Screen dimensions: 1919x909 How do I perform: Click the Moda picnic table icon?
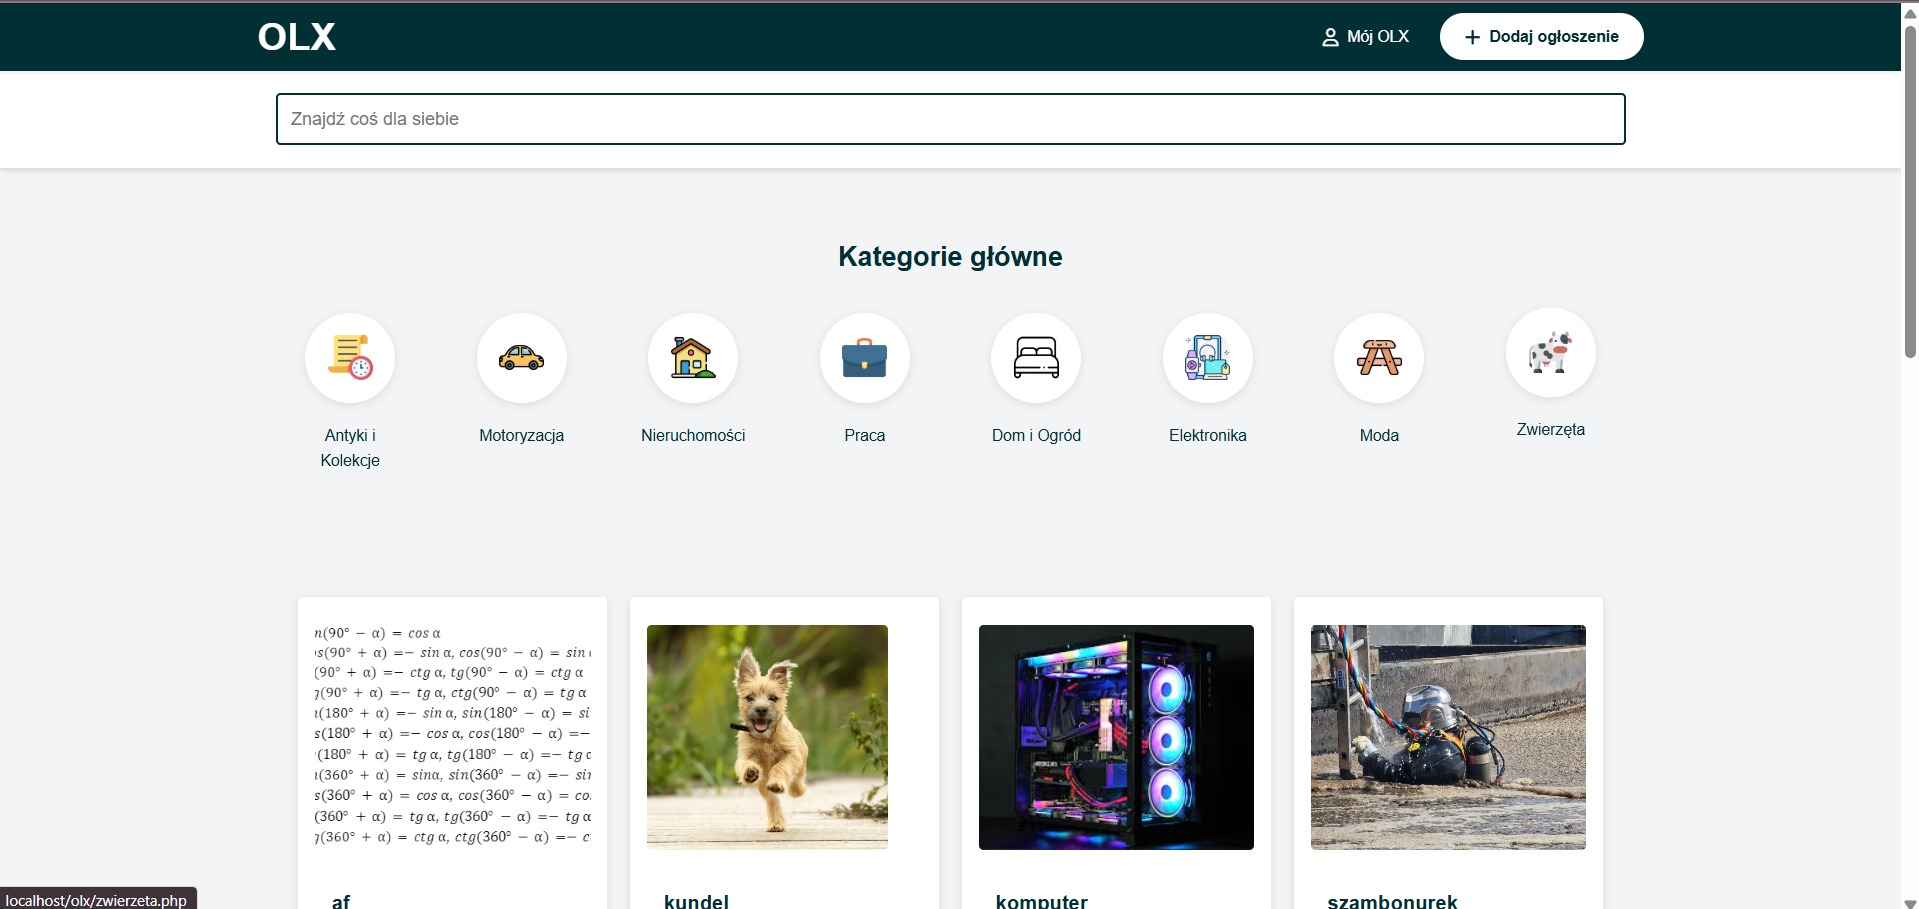[x=1379, y=358]
